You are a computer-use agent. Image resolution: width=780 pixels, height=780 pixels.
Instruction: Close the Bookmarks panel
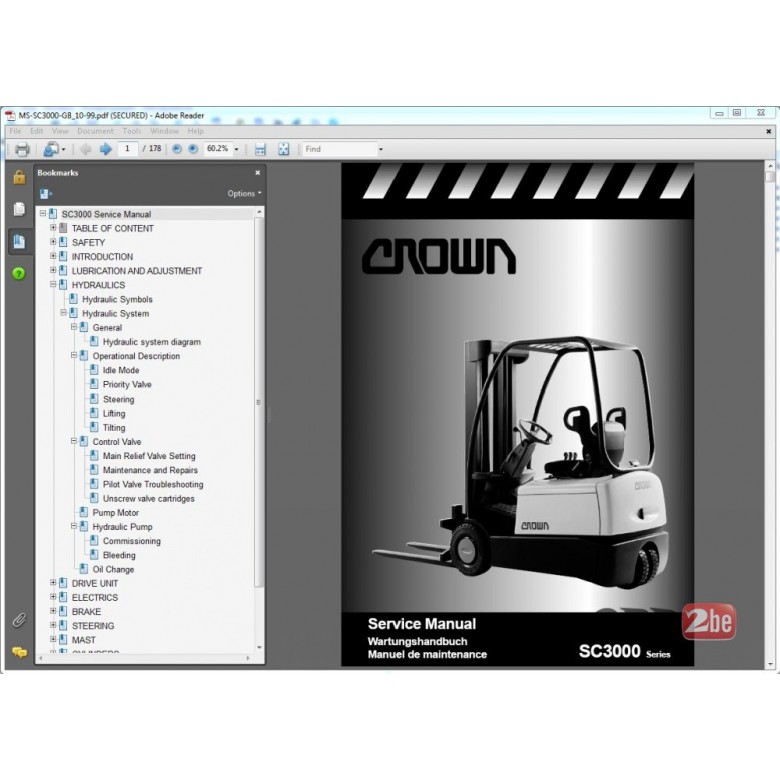click(x=258, y=173)
